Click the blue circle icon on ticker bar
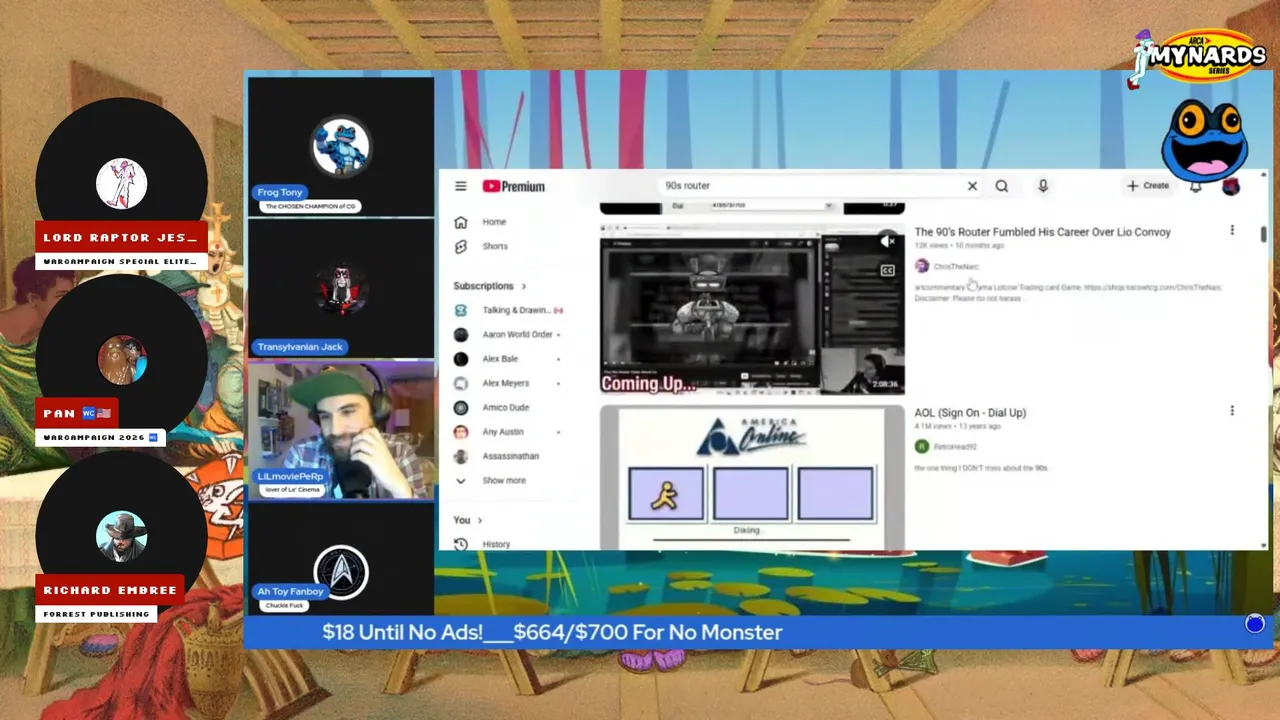The width and height of the screenshot is (1280, 720). [x=1255, y=624]
